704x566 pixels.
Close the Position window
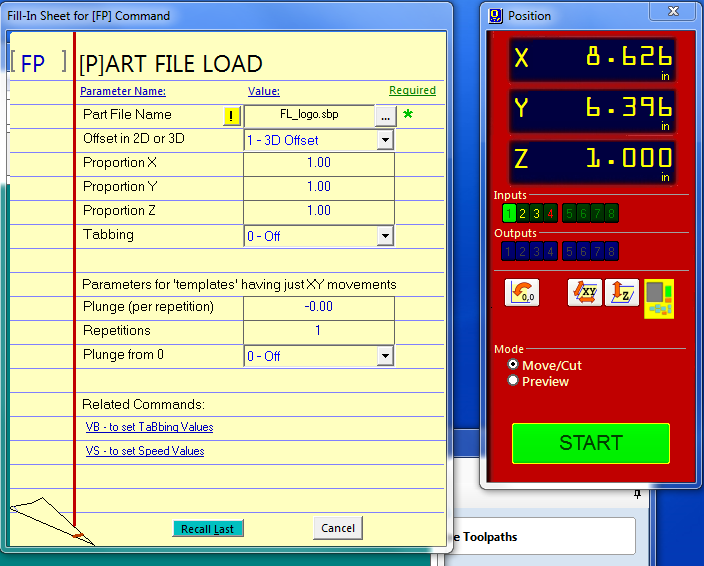[x=673, y=11]
